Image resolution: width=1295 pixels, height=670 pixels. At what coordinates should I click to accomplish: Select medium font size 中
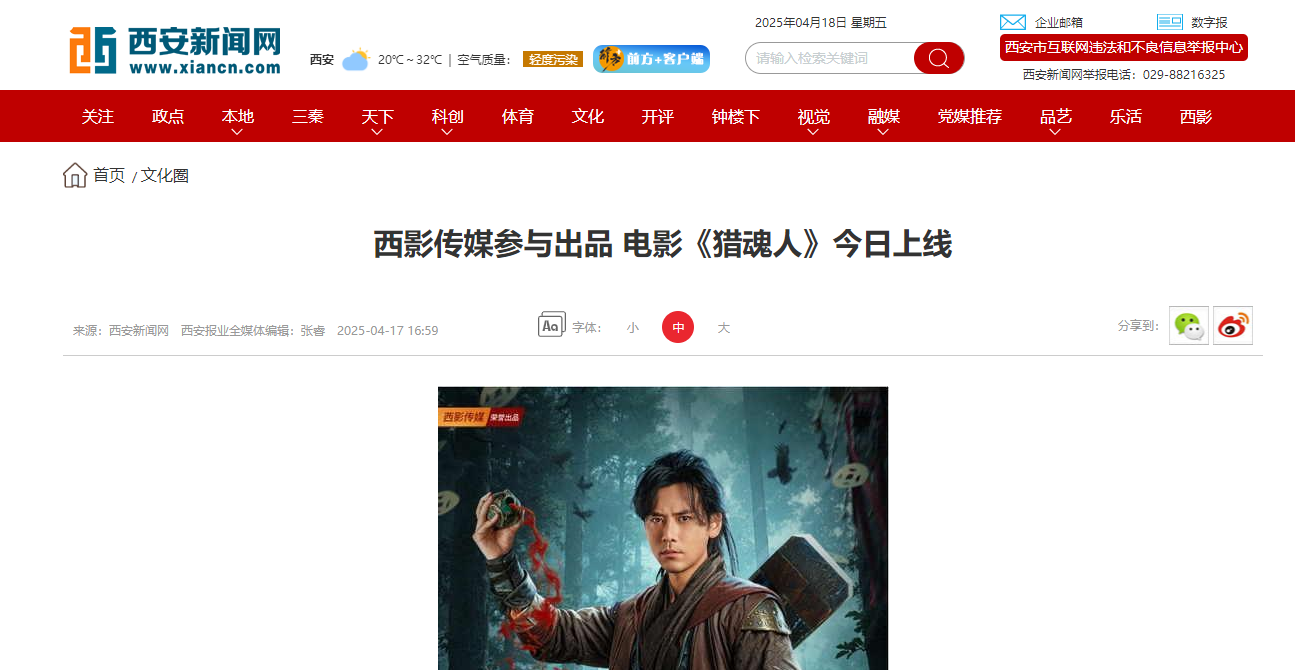pyautogui.click(x=678, y=327)
